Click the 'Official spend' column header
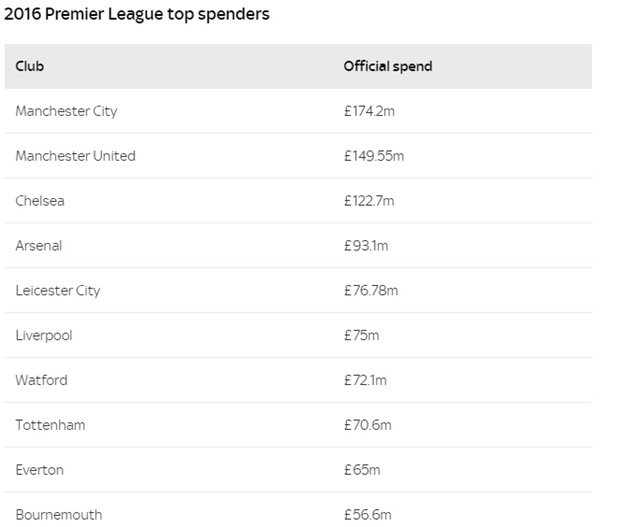 [x=388, y=66]
